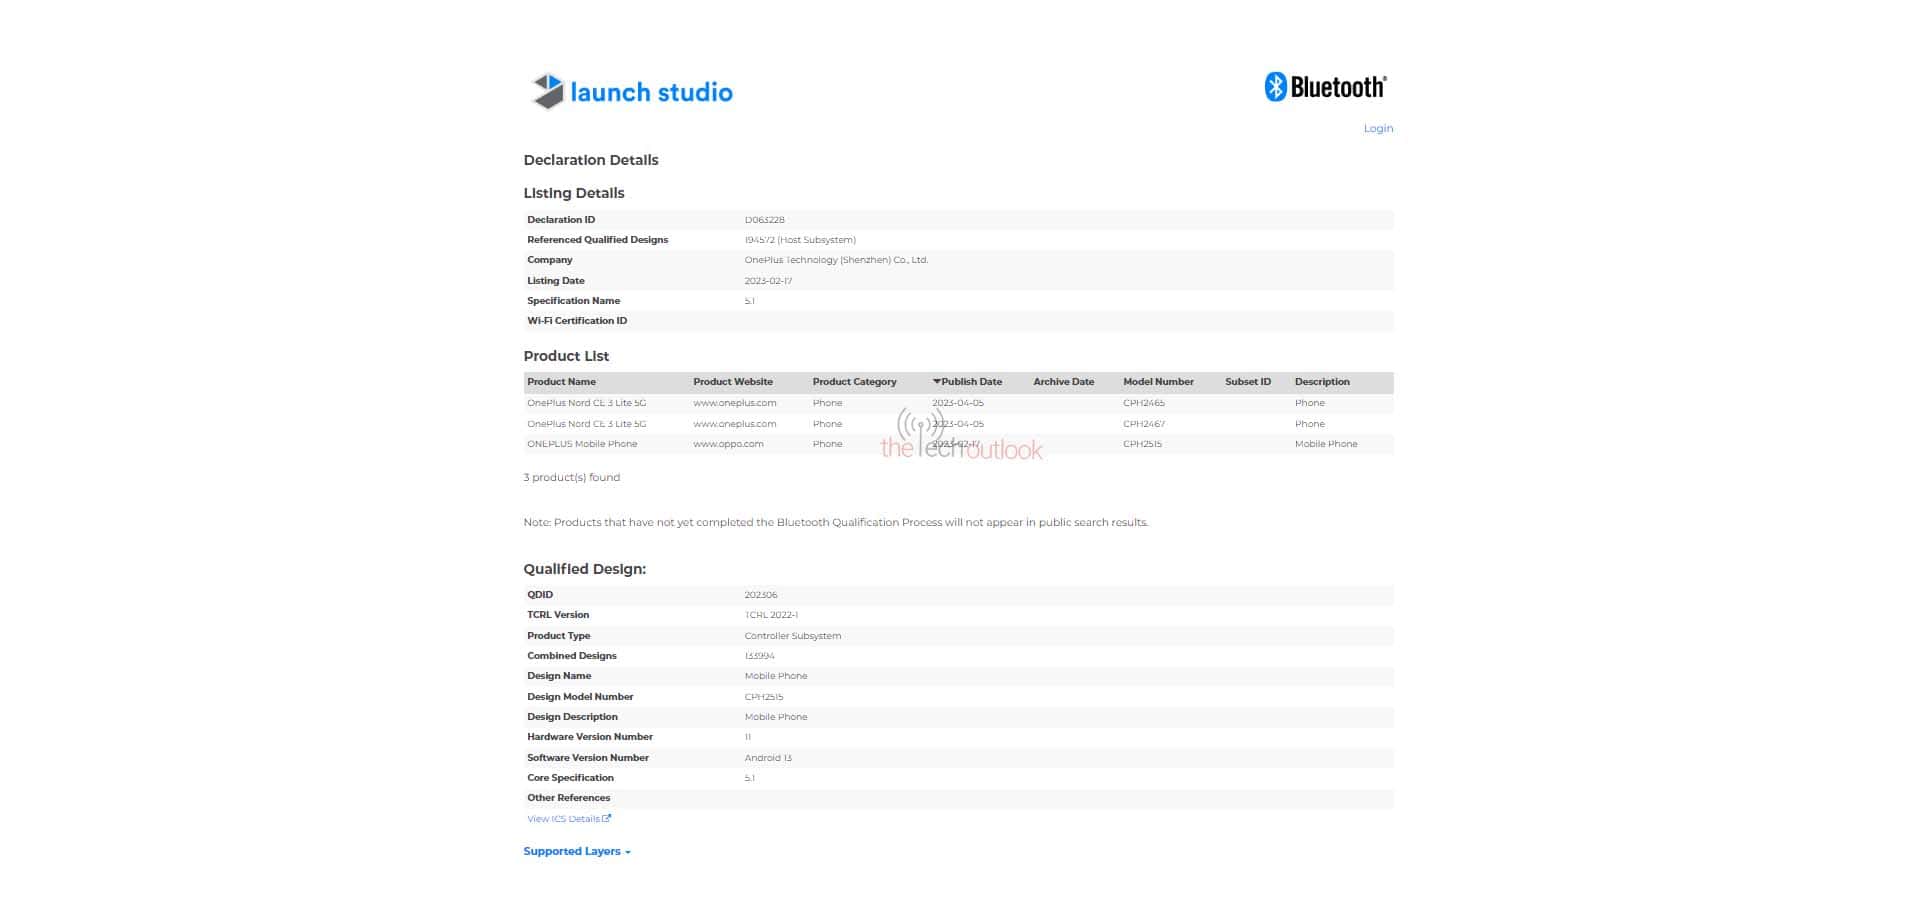Screen dimensions: 1920x920
Task: Click the '3 product(s) found' text
Action: [x=572, y=478]
